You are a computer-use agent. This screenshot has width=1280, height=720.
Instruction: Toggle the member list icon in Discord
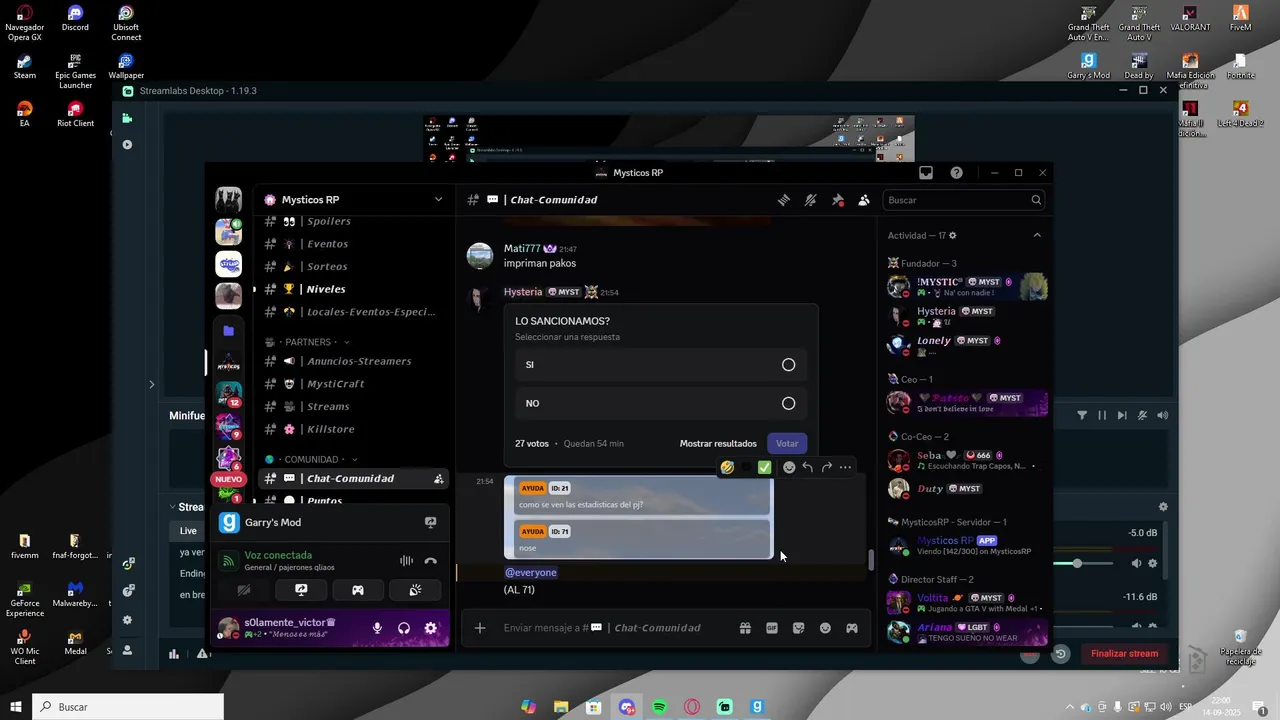(x=864, y=200)
